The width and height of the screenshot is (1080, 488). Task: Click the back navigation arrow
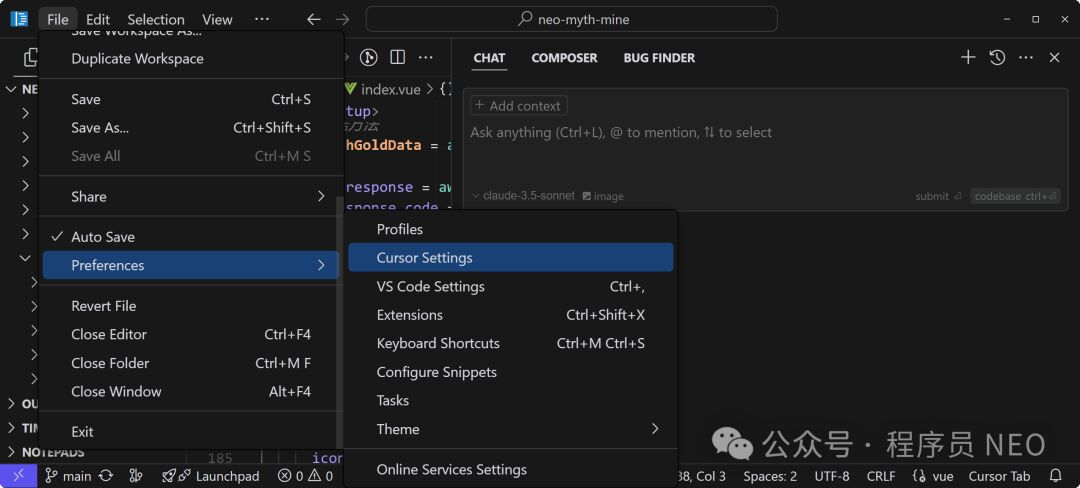point(314,19)
